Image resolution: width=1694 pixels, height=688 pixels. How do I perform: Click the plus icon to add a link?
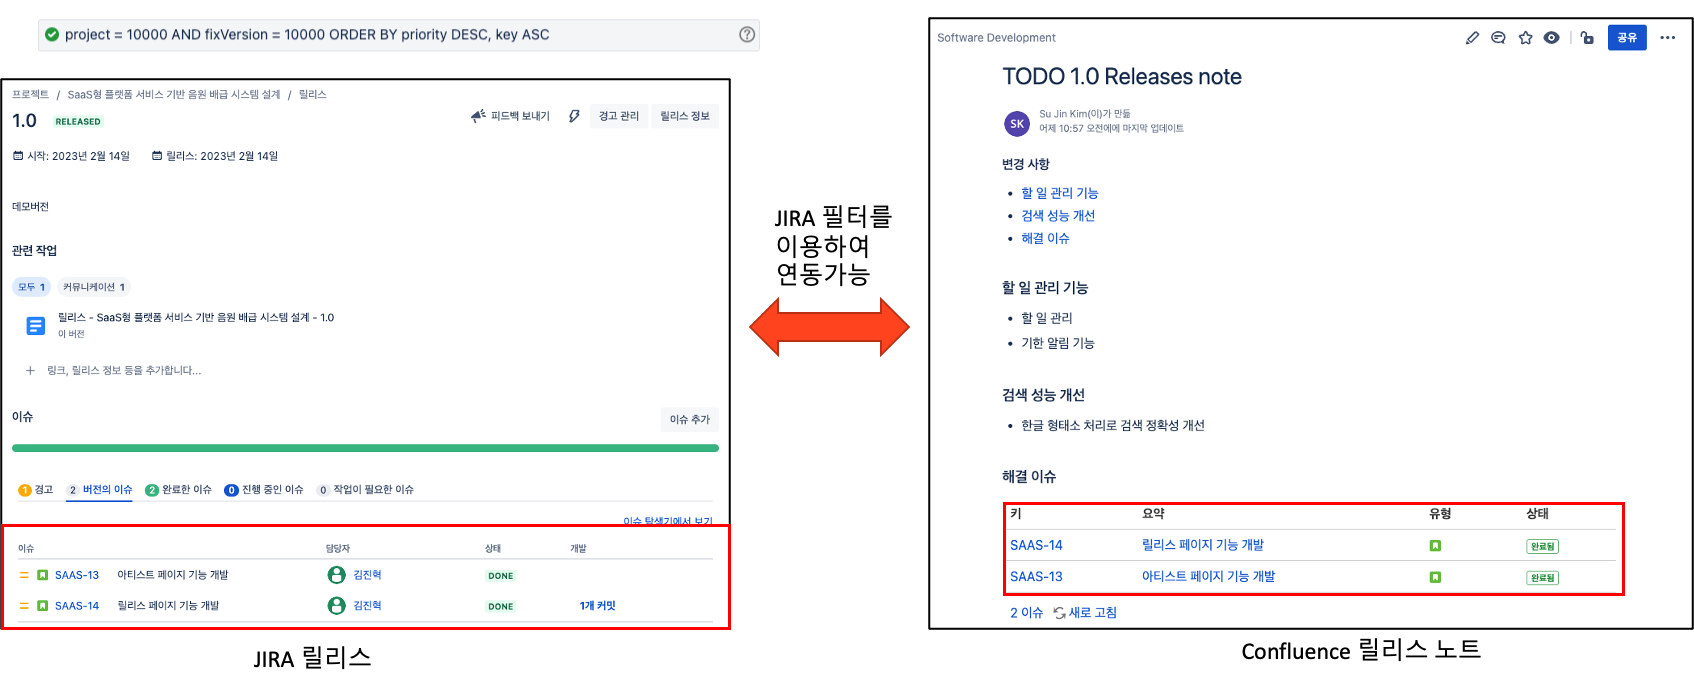click(x=30, y=370)
